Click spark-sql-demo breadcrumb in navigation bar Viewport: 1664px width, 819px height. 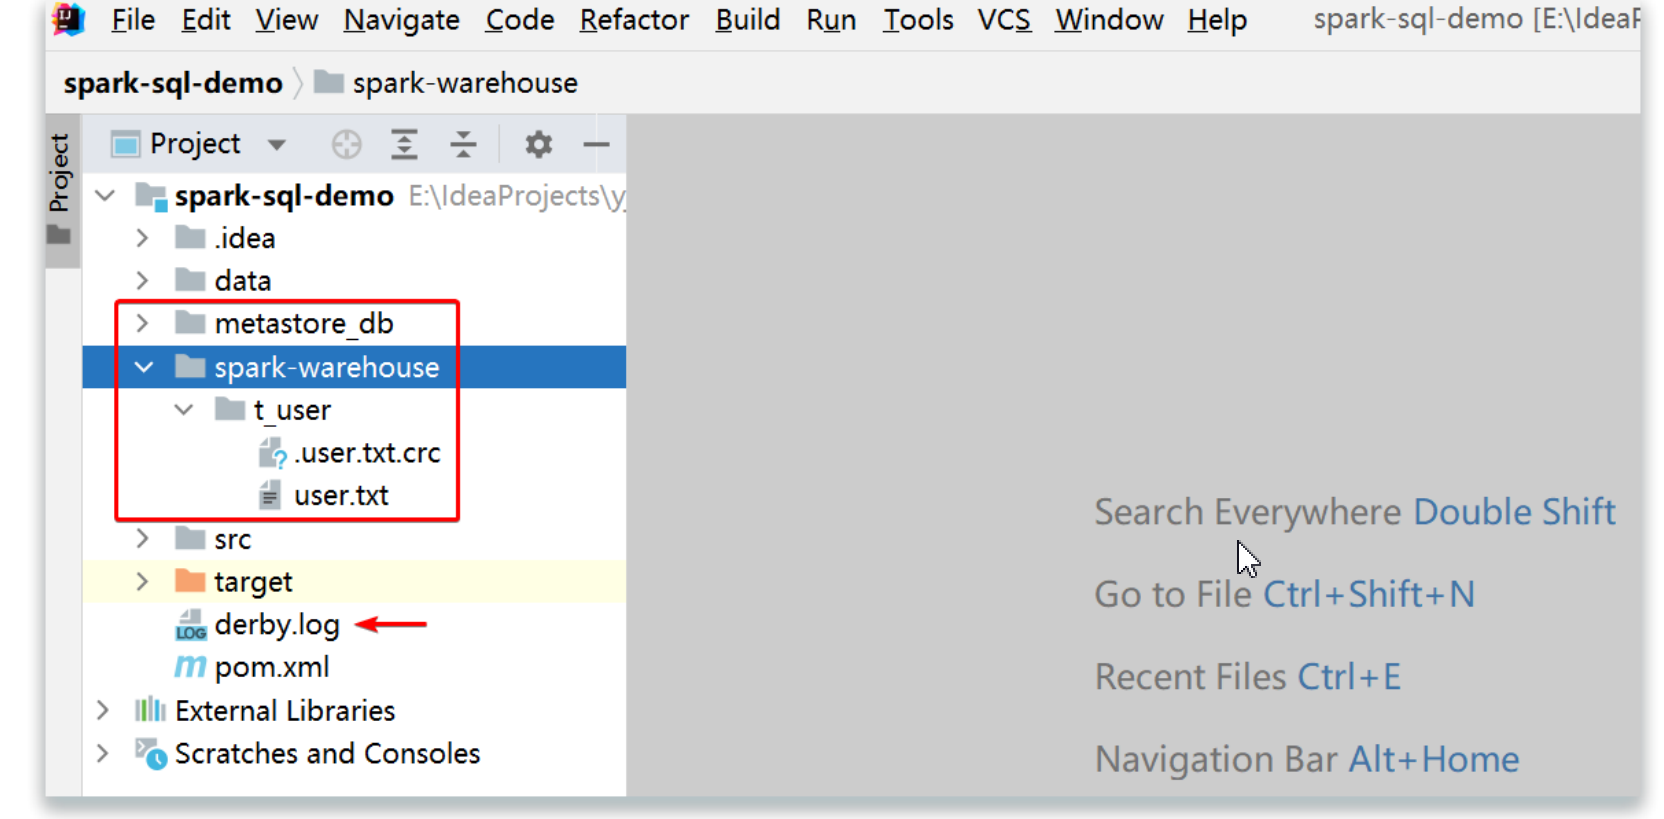coord(173,83)
